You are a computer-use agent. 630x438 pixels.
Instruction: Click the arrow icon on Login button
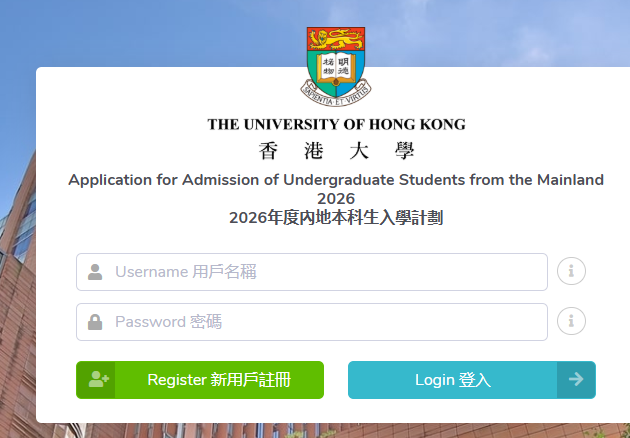coord(576,380)
